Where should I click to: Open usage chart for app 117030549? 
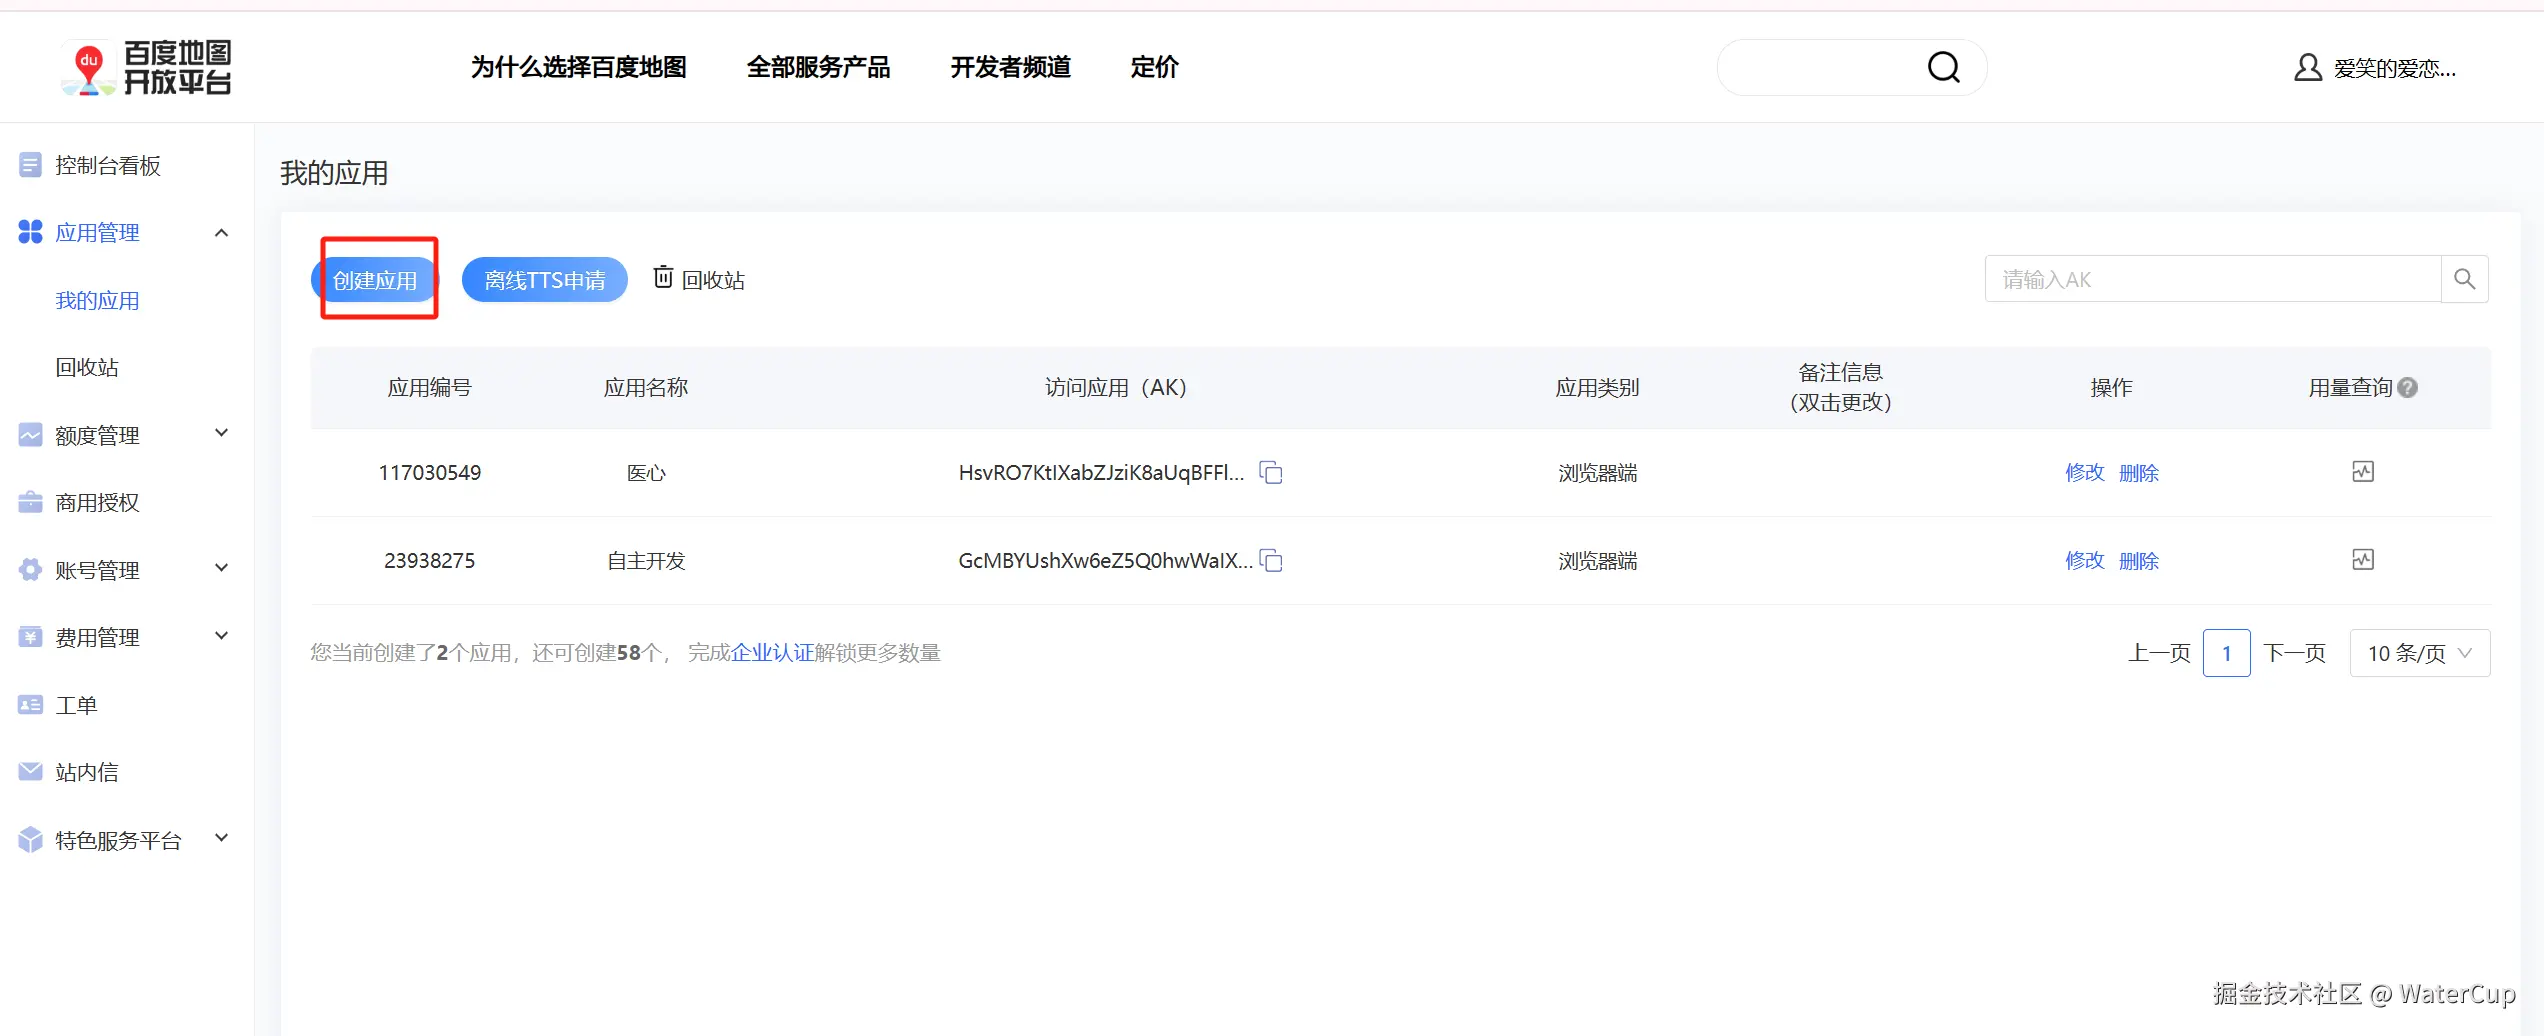point(2363,471)
